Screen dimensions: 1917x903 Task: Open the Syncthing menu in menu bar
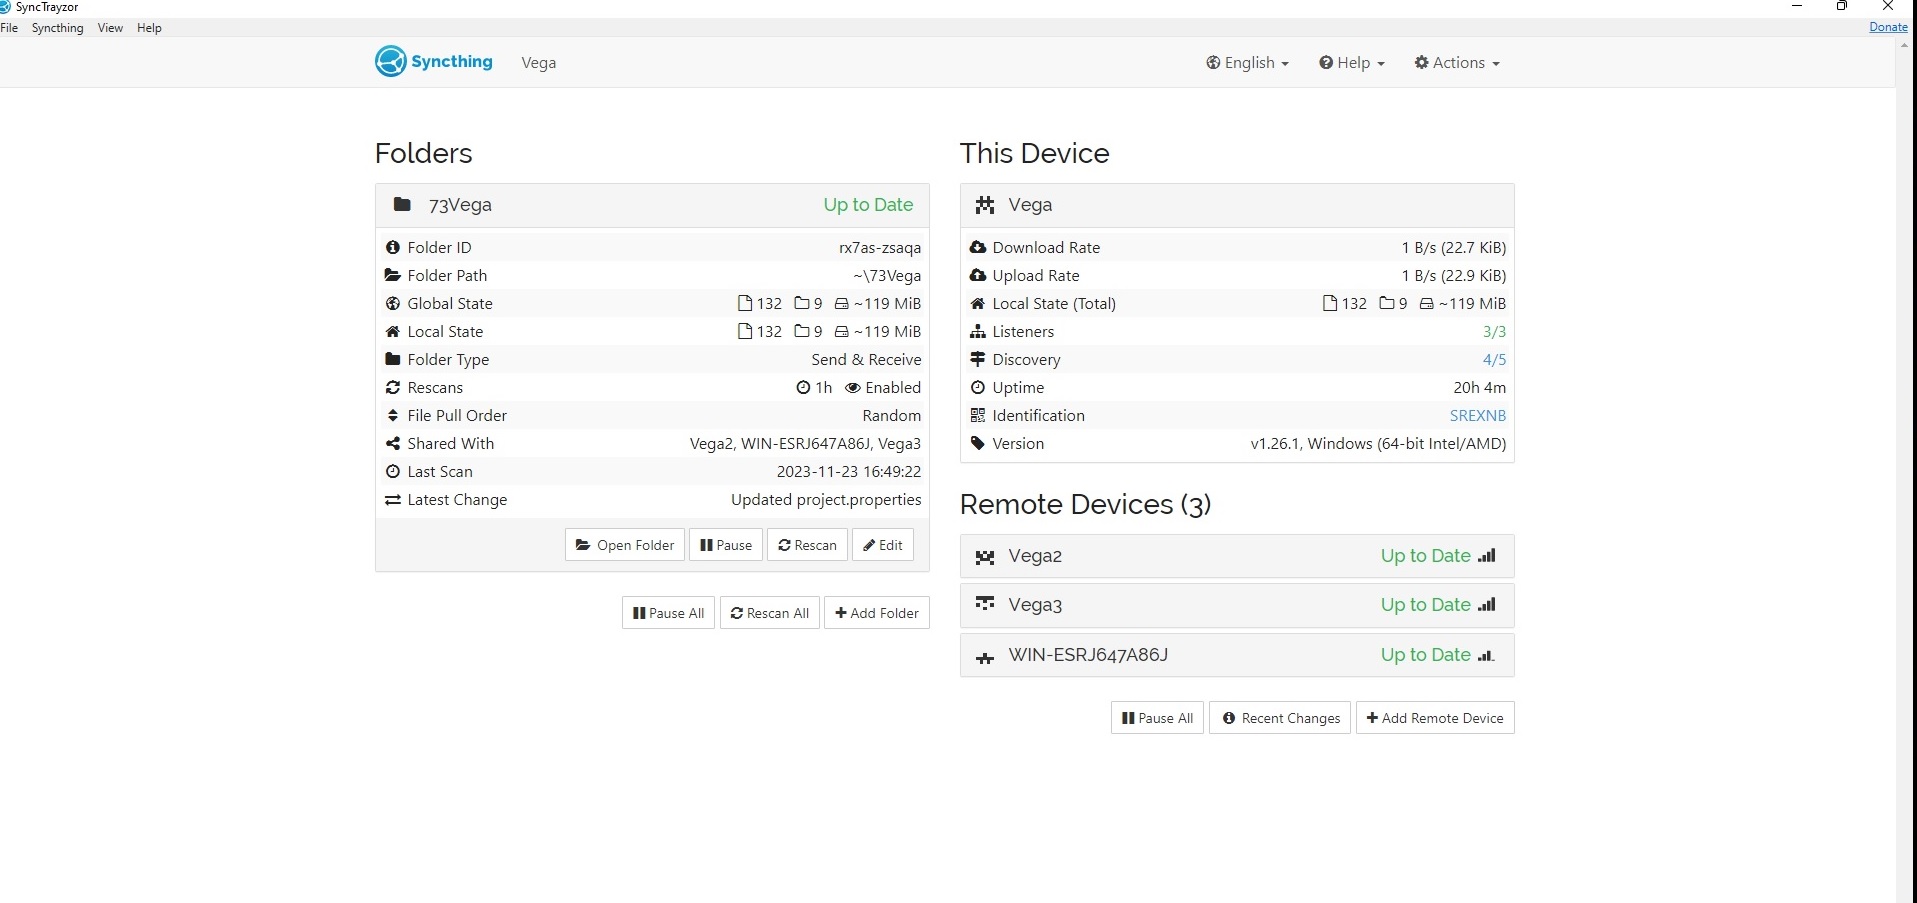(x=58, y=28)
